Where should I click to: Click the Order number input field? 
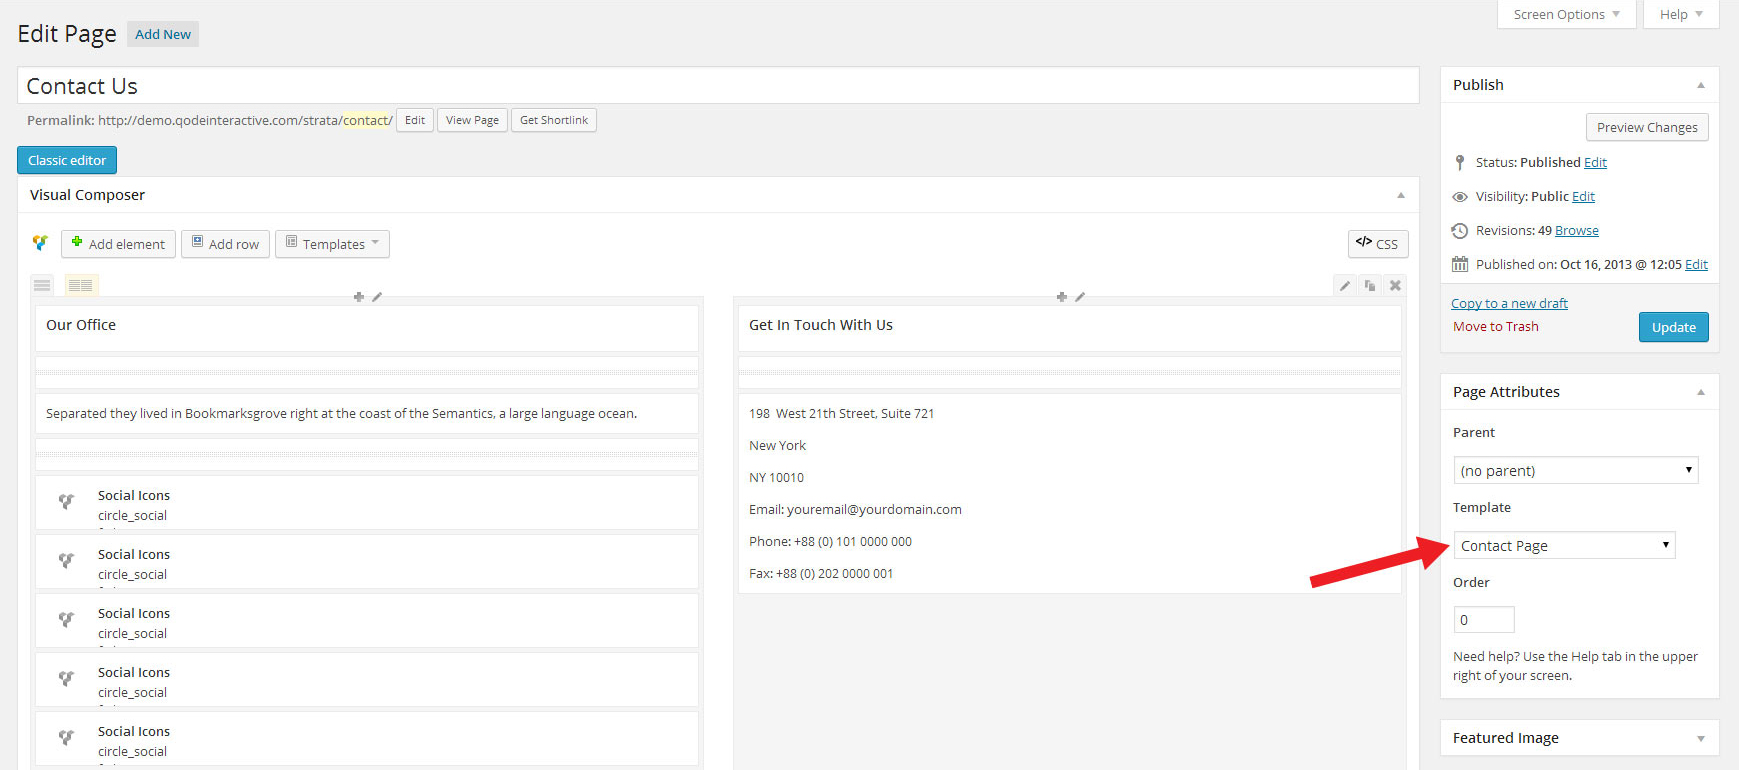tap(1483, 620)
